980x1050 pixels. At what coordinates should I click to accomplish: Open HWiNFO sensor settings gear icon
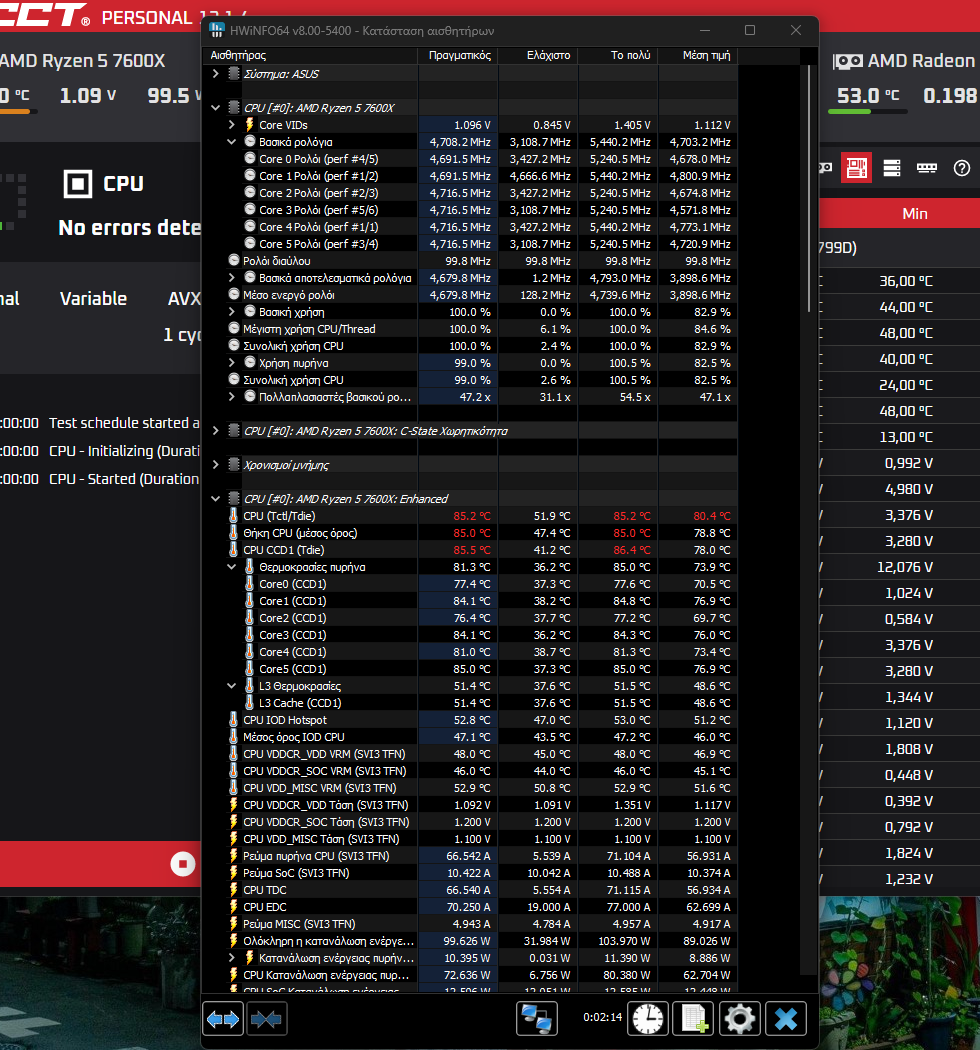pyautogui.click(x=740, y=1019)
